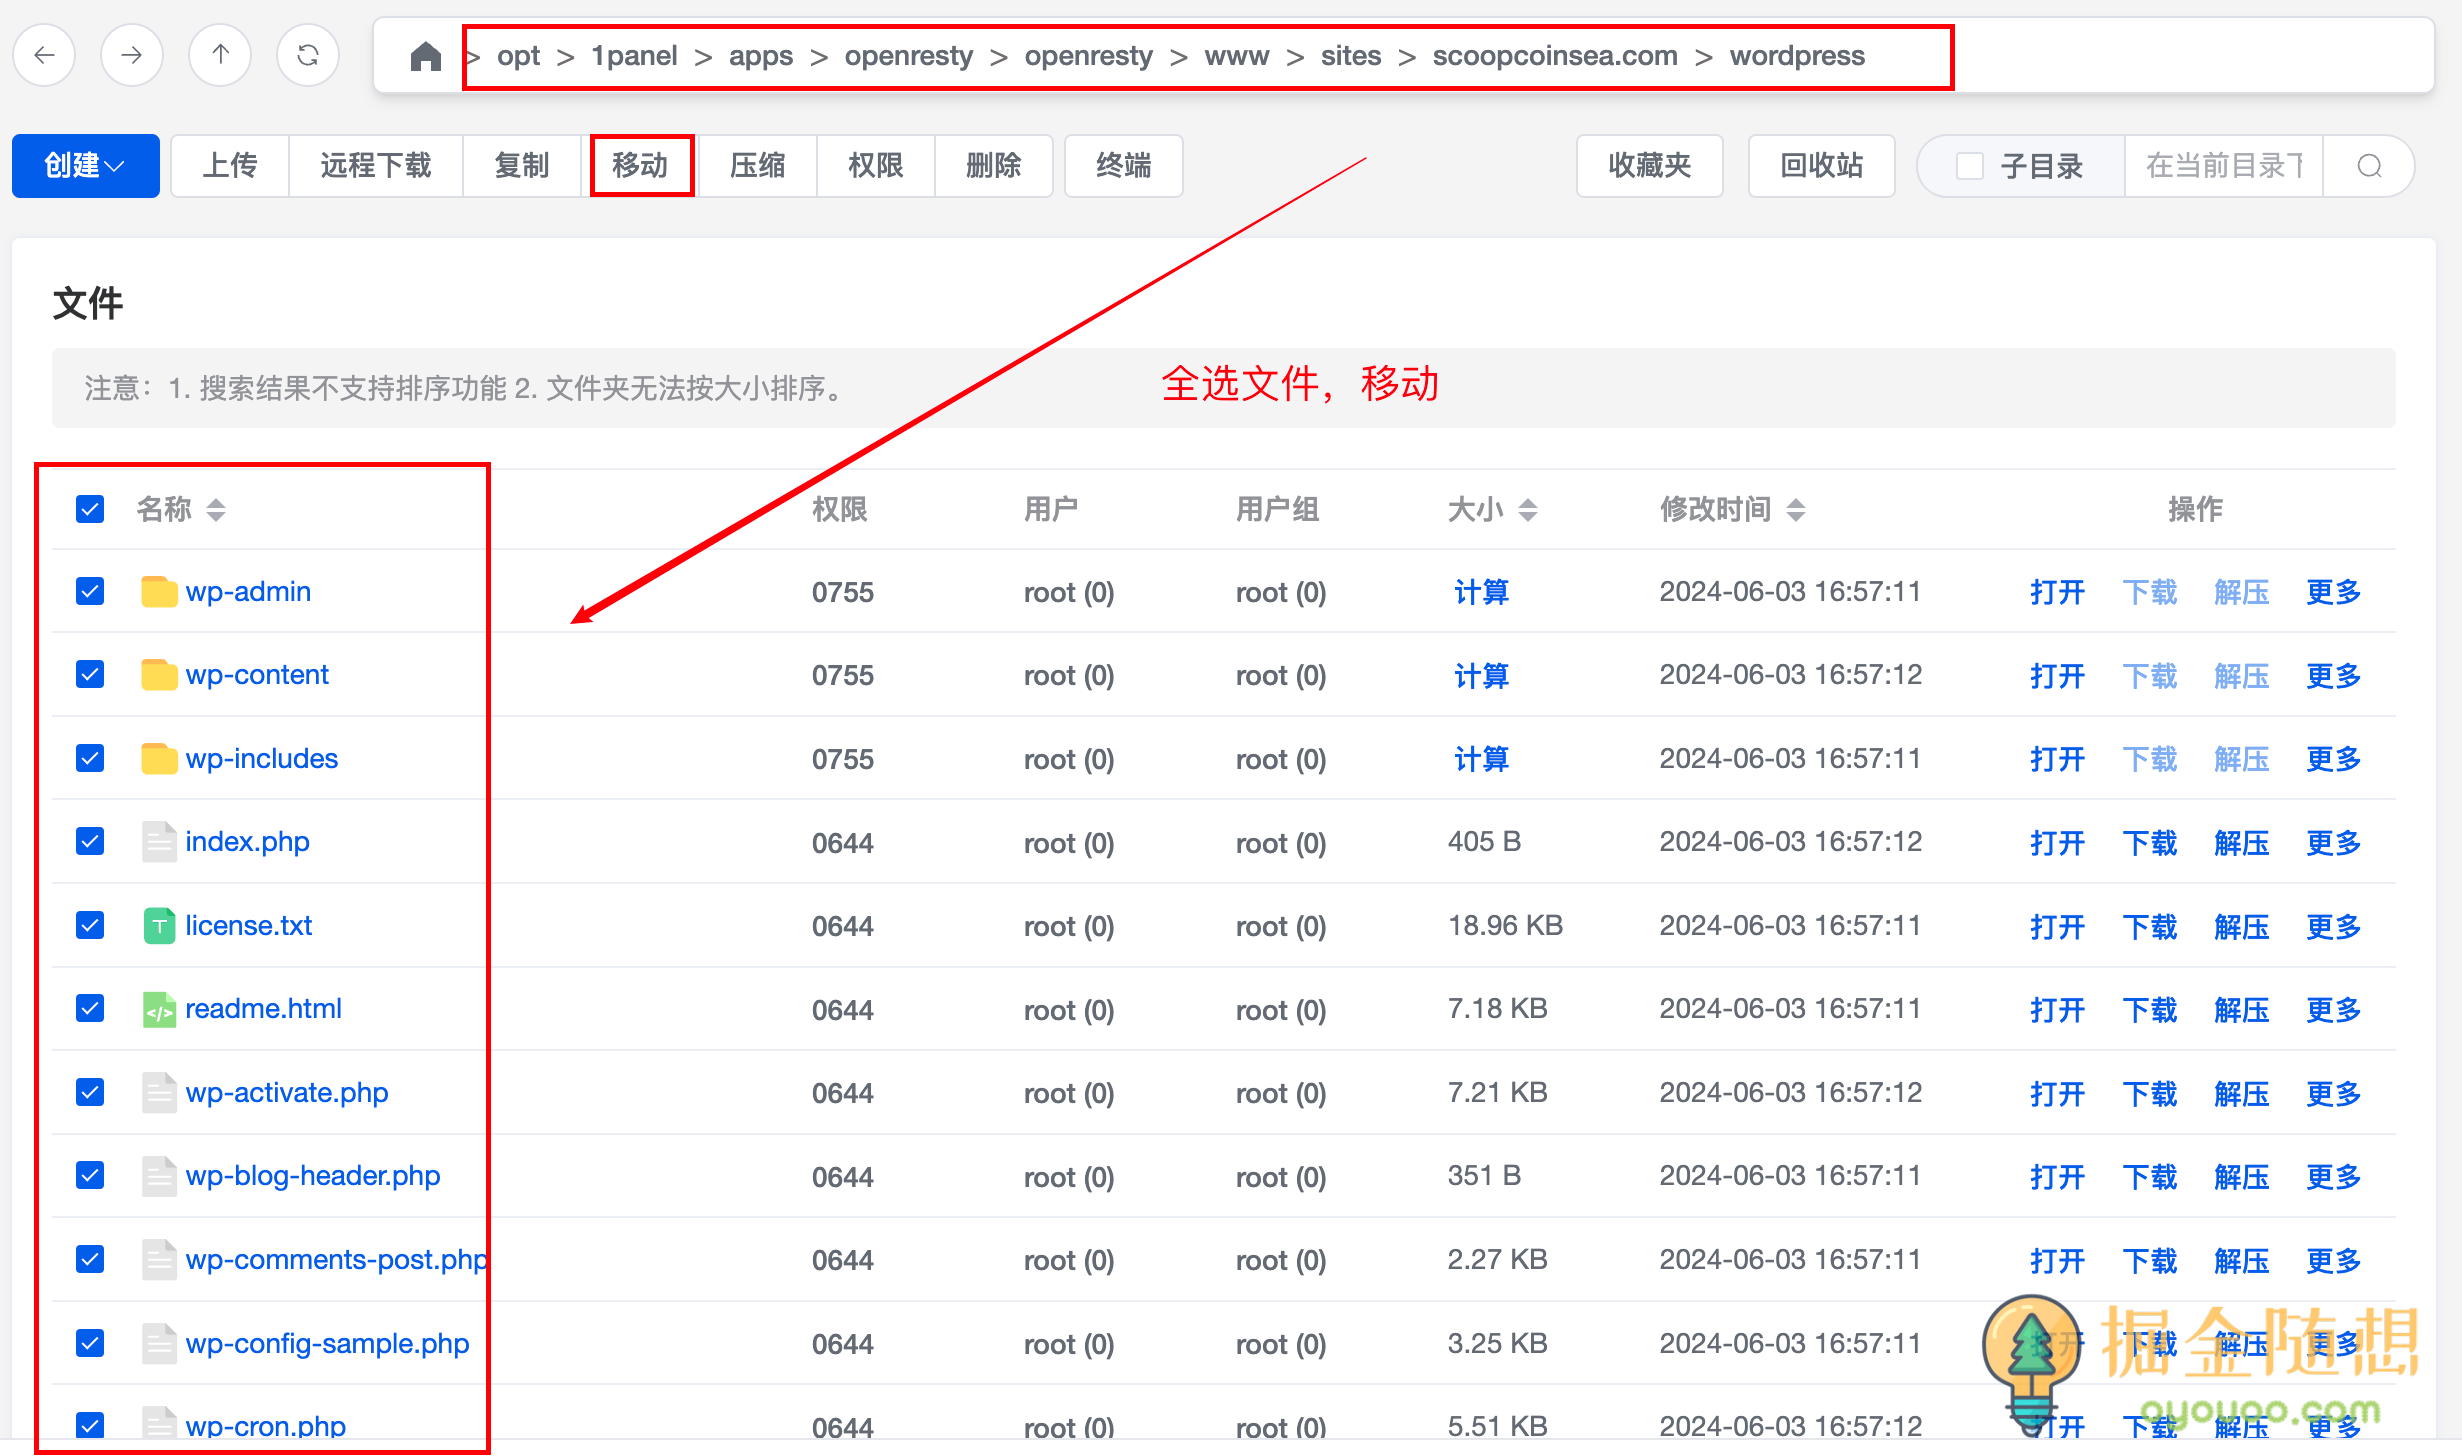Click the 权限 permissions toolbar button
The width and height of the screenshot is (2462, 1456).
pyautogui.click(x=875, y=166)
